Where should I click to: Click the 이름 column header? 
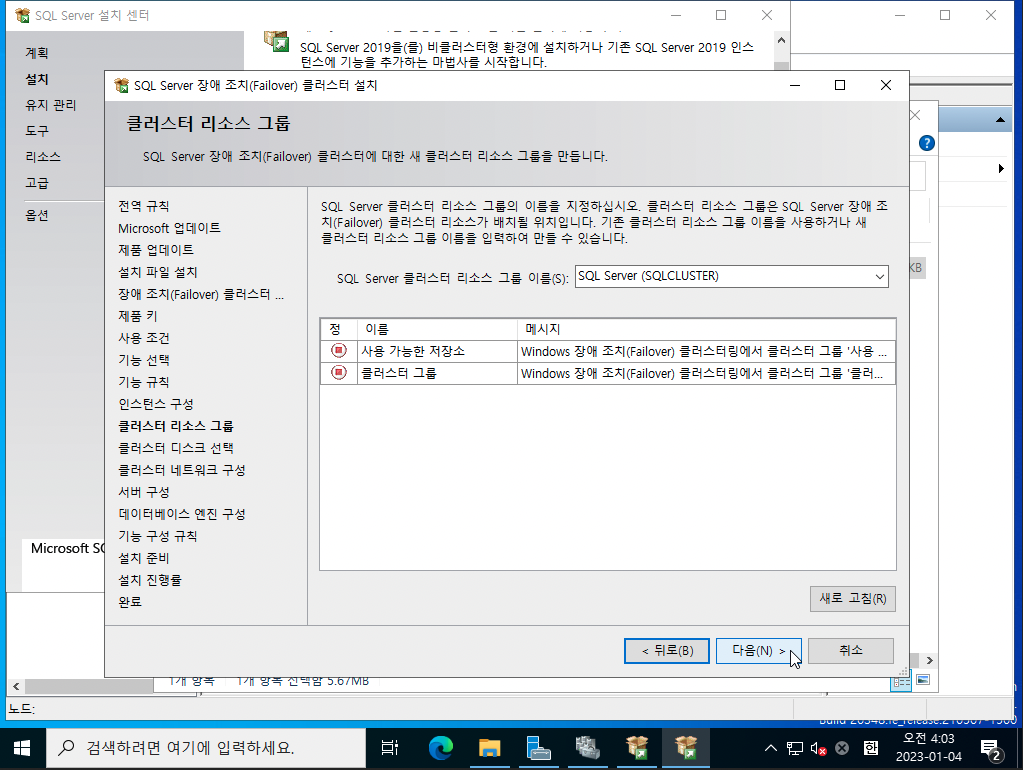coord(437,330)
